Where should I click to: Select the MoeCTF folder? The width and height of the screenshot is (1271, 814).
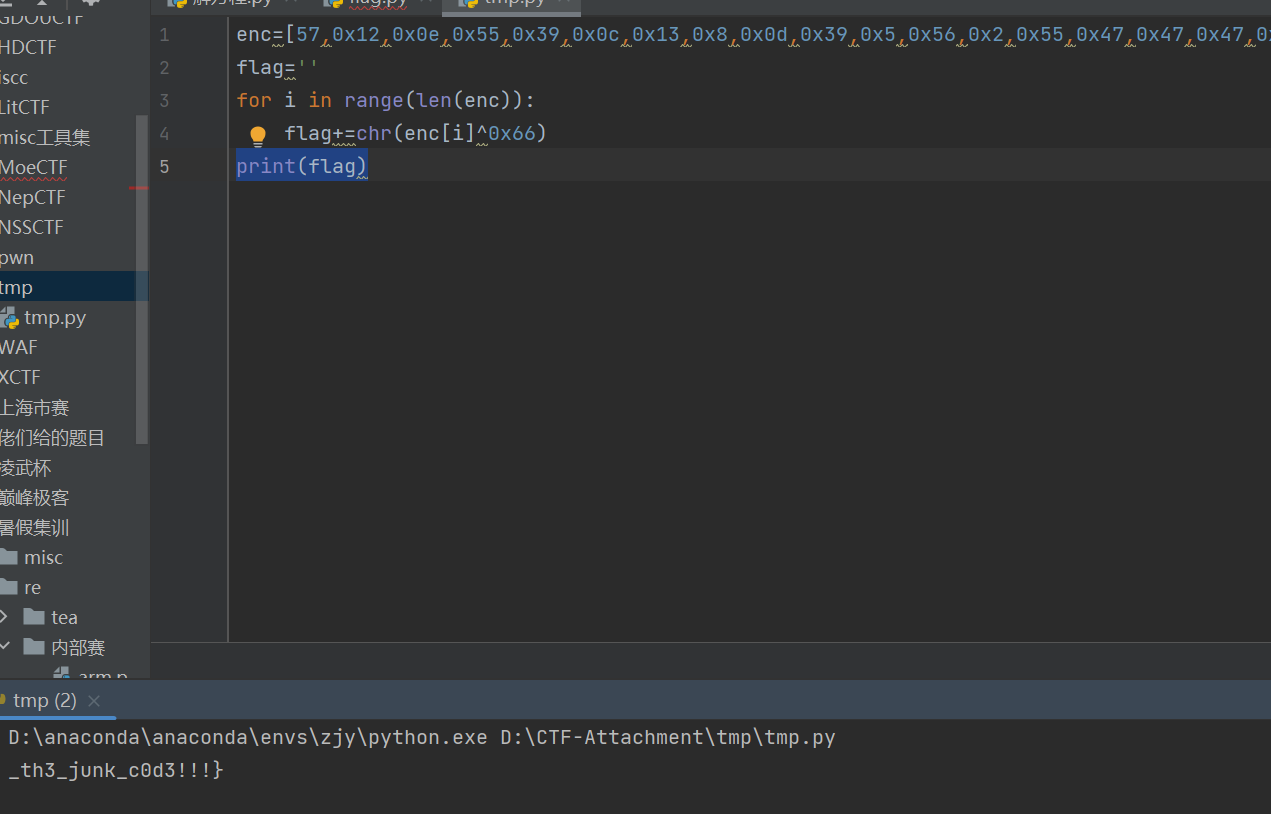(34, 167)
